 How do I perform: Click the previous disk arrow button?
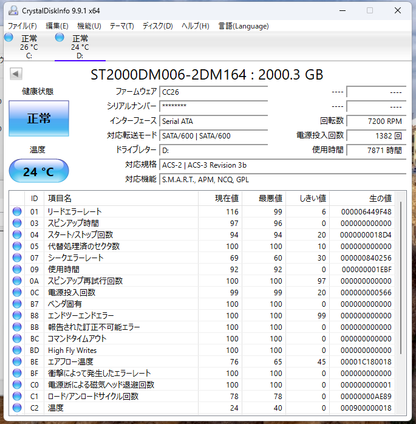point(16,74)
